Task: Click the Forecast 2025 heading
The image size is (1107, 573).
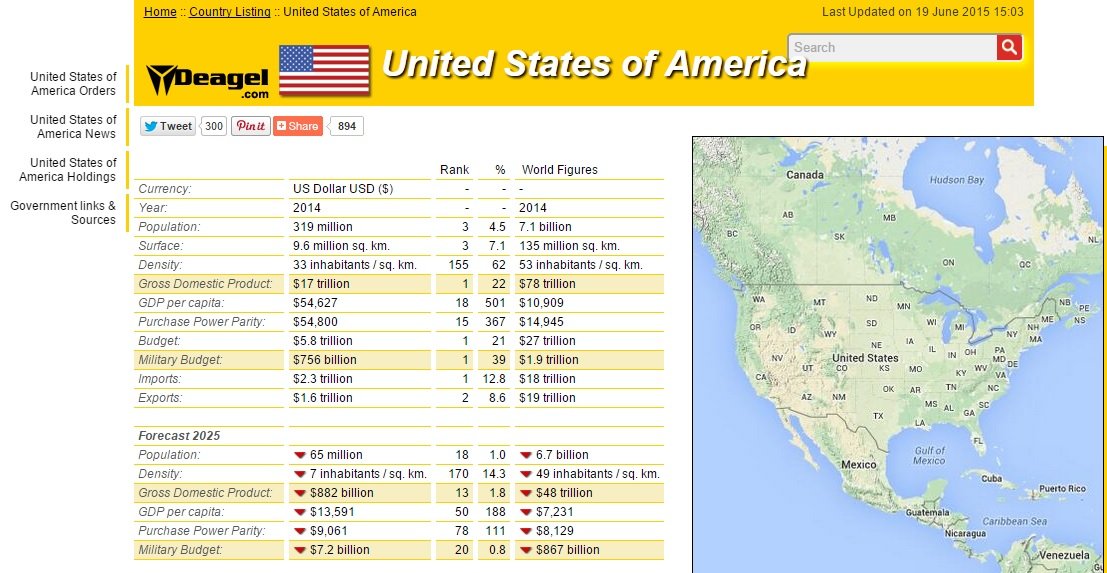Action: 179,436
